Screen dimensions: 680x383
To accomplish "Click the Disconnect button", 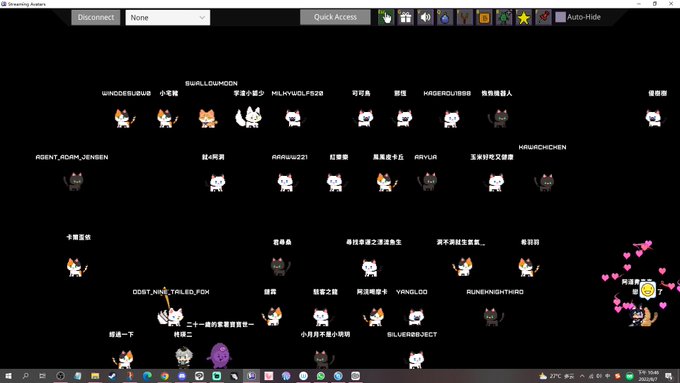I will coord(95,17).
